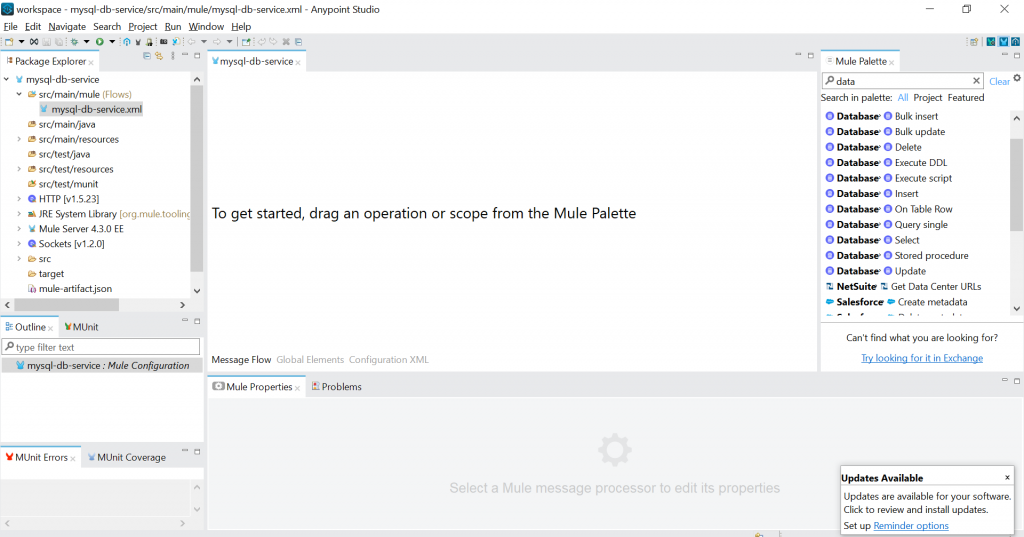Image resolution: width=1024 pixels, height=537 pixels.
Task: Expand the JRE System Library node
Action: [19, 214]
